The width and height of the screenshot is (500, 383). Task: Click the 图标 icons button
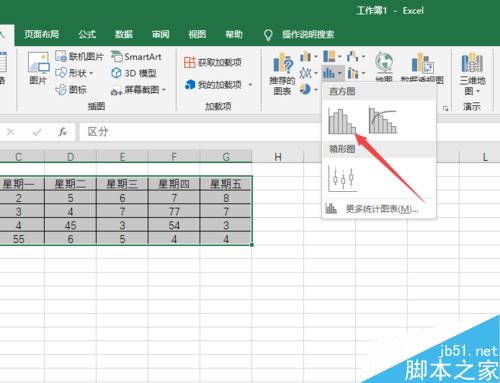[x=71, y=89]
